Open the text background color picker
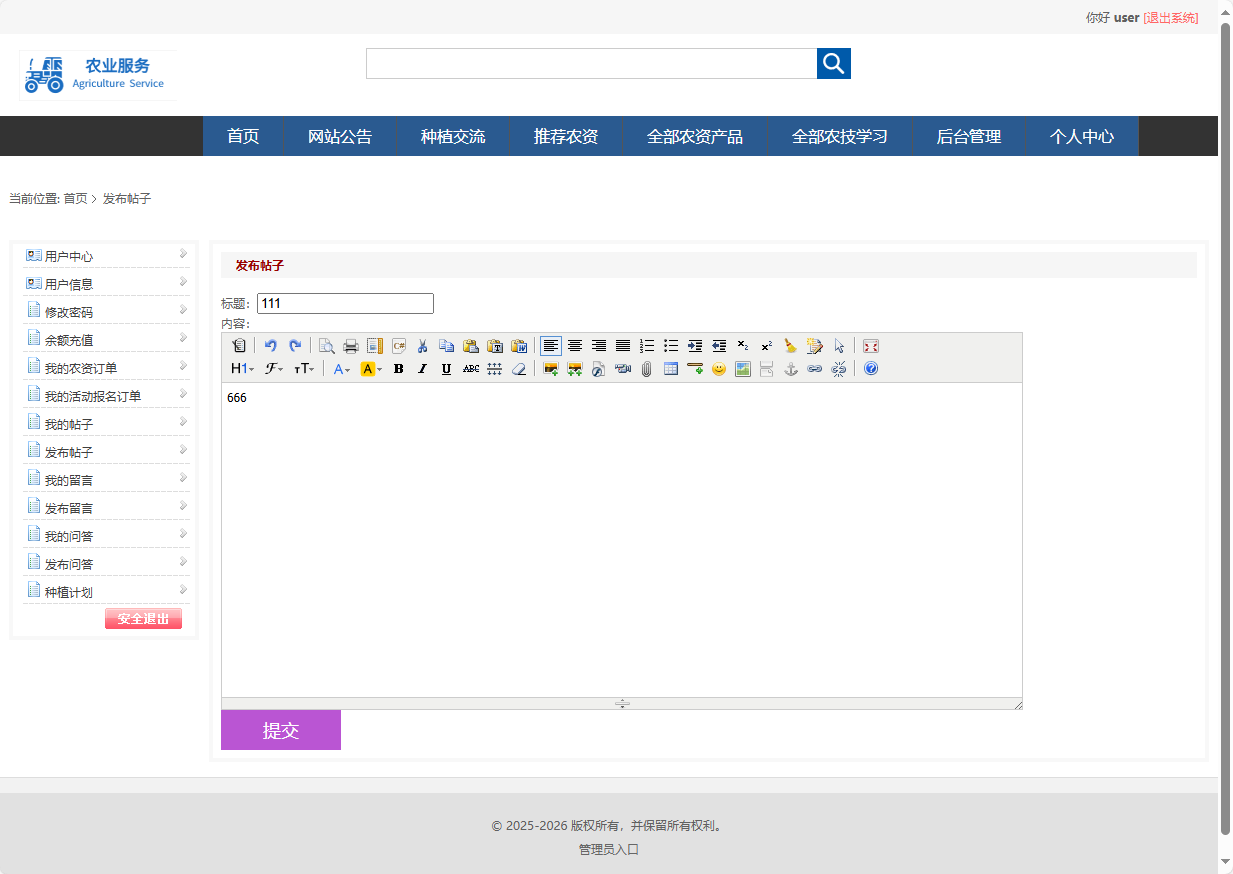The image size is (1233, 874). tap(371, 369)
